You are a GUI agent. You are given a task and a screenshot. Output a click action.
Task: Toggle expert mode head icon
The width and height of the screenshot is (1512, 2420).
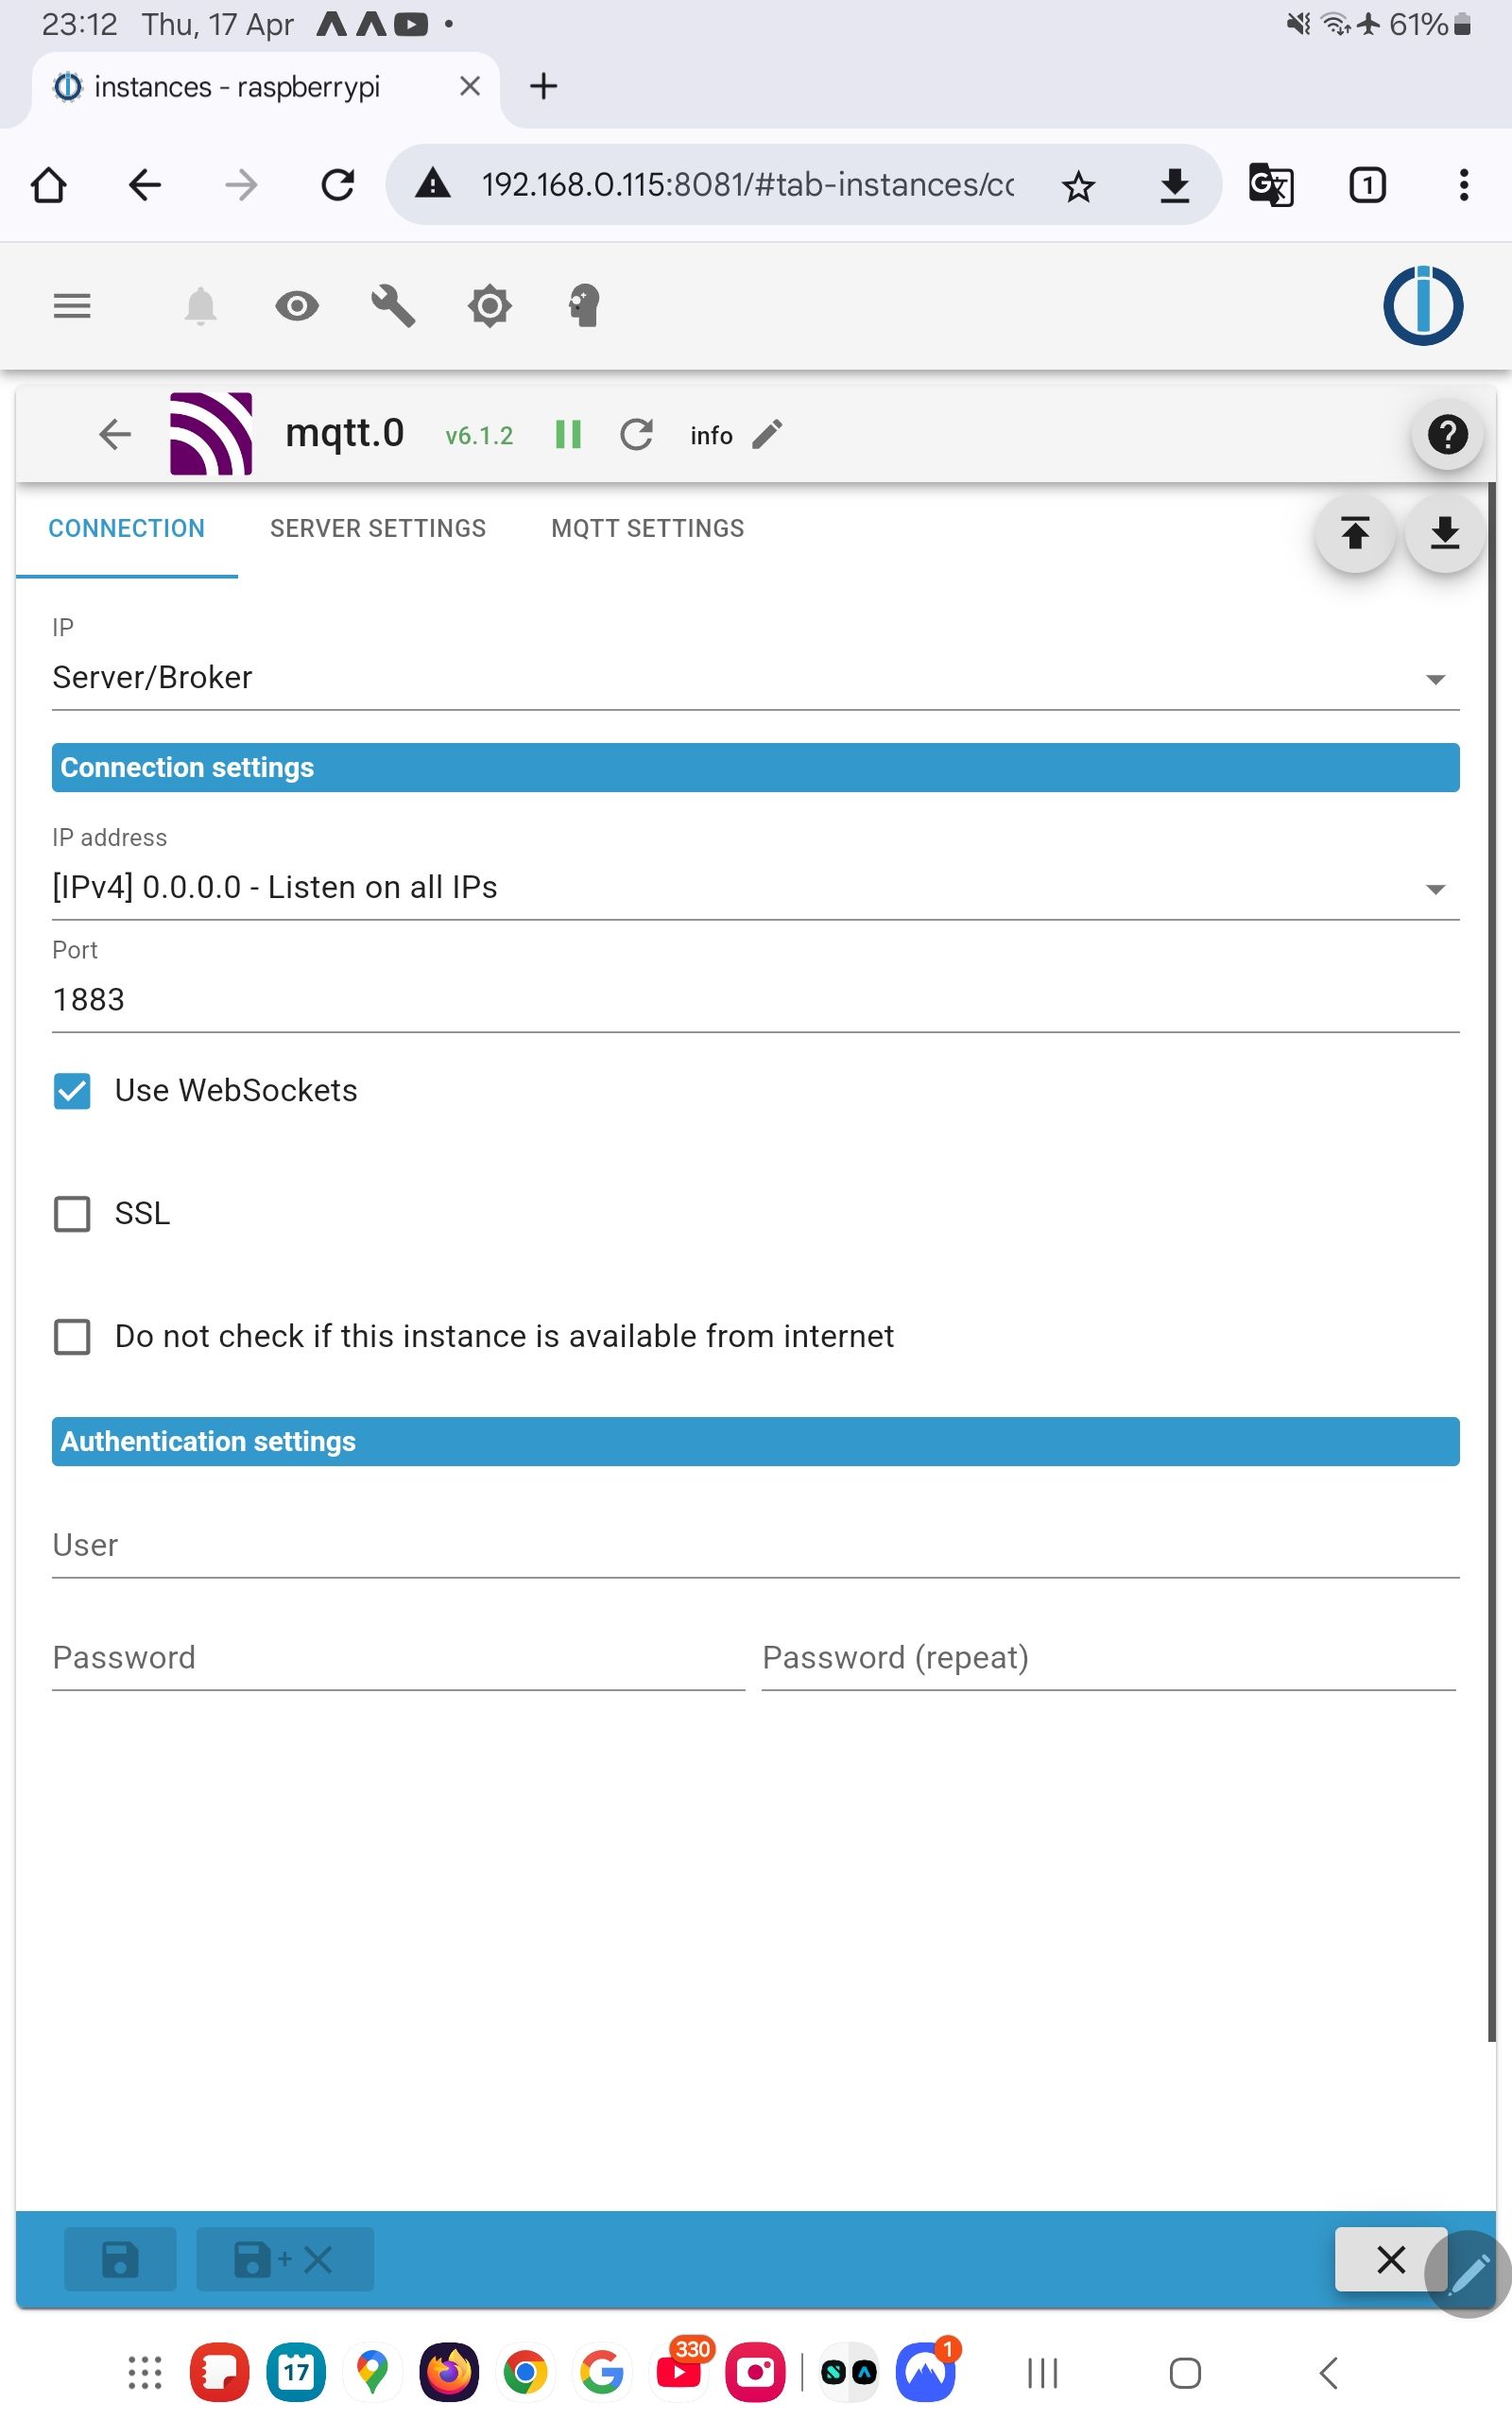click(584, 306)
